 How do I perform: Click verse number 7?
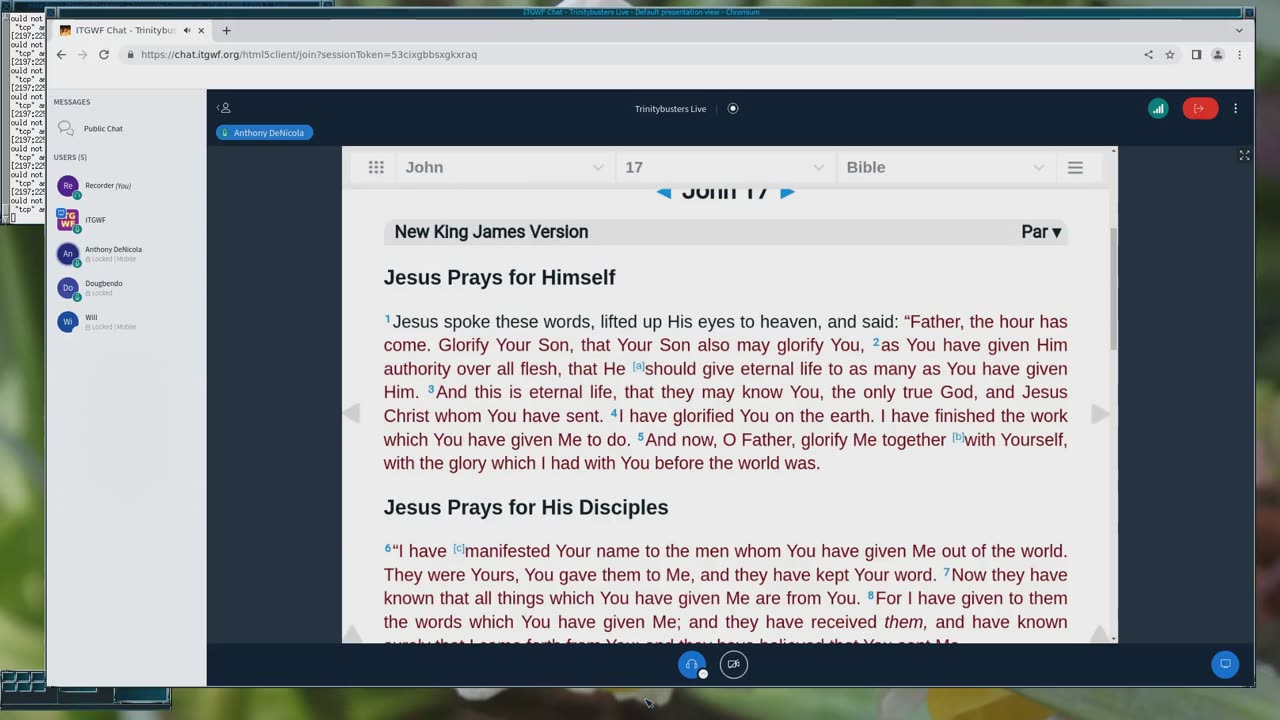click(x=946, y=572)
